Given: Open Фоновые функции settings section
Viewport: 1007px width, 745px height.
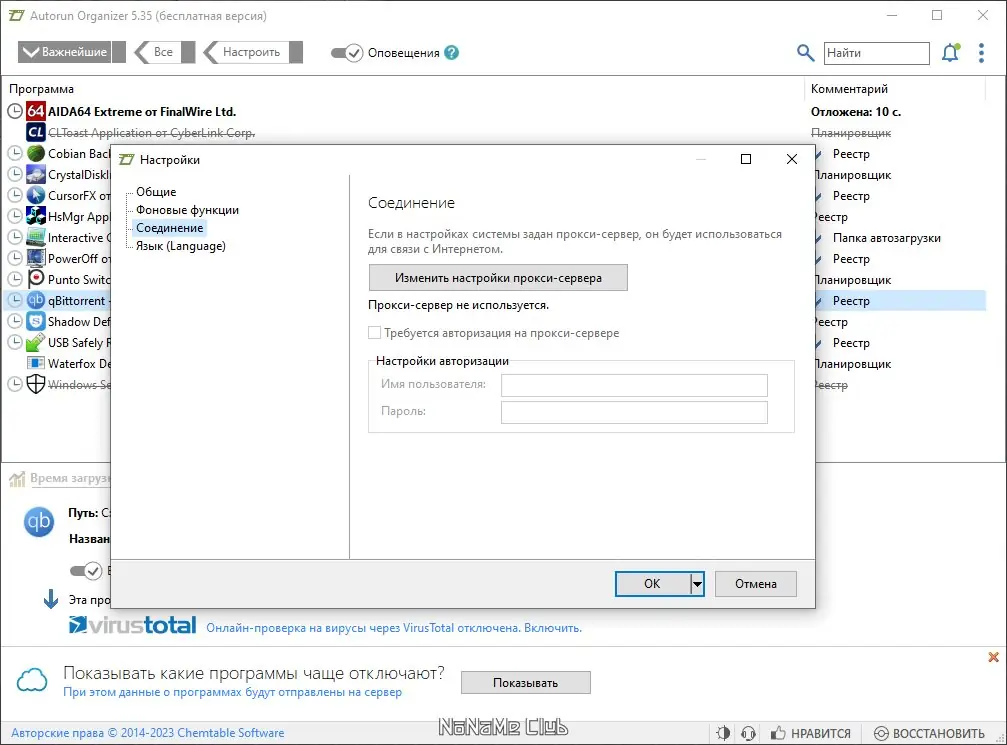Looking at the screenshot, I should pyautogui.click(x=188, y=209).
